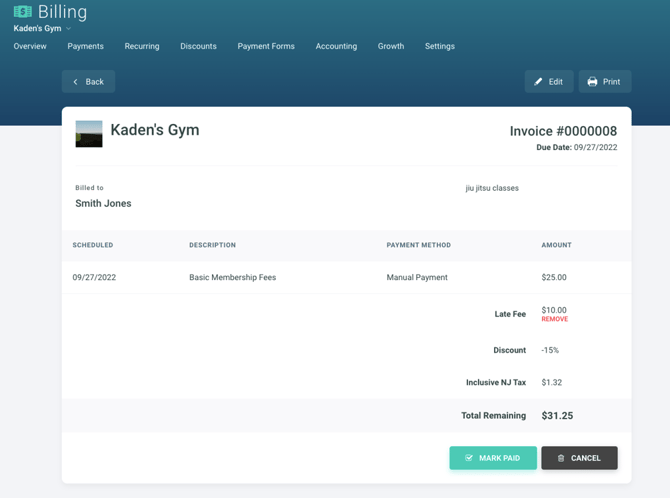View the Growth tab
670x498 pixels.
click(391, 46)
